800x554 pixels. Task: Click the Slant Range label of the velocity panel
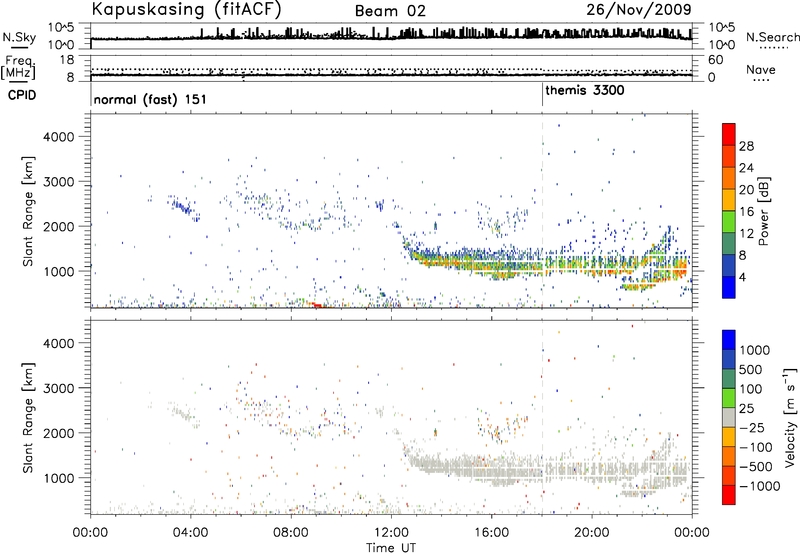[28, 418]
